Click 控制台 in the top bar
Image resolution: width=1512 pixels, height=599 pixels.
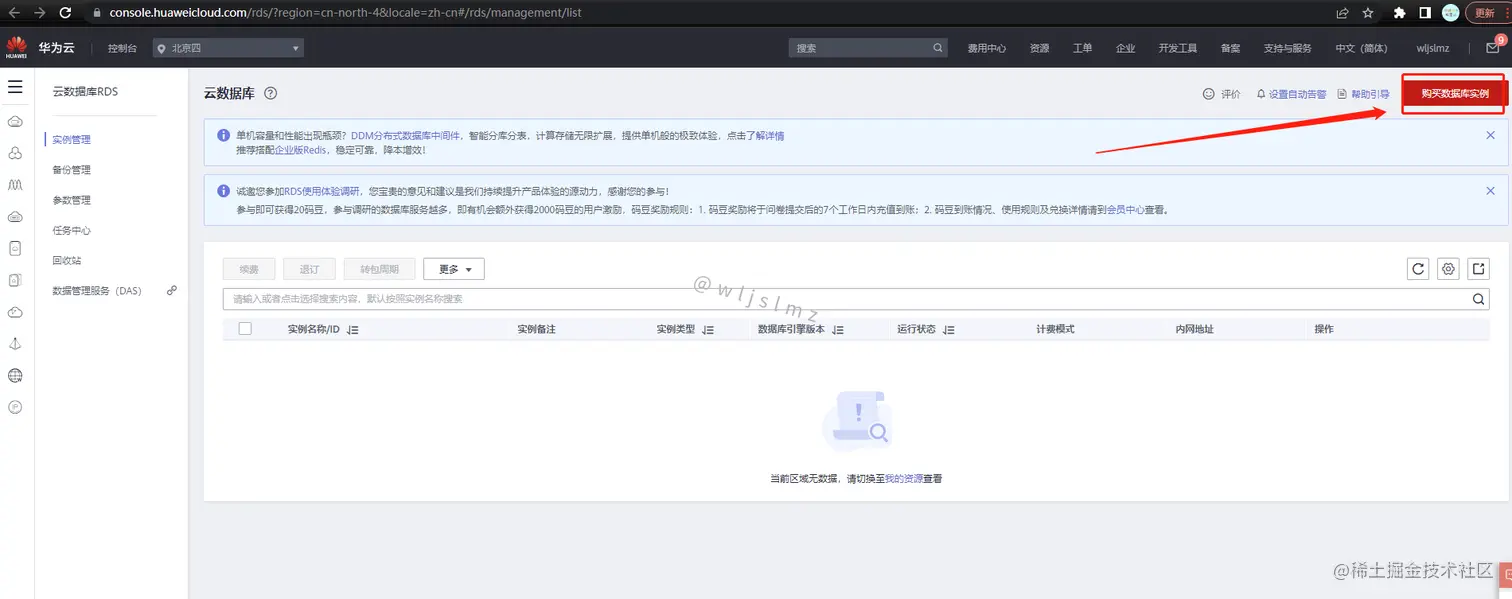(122, 48)
